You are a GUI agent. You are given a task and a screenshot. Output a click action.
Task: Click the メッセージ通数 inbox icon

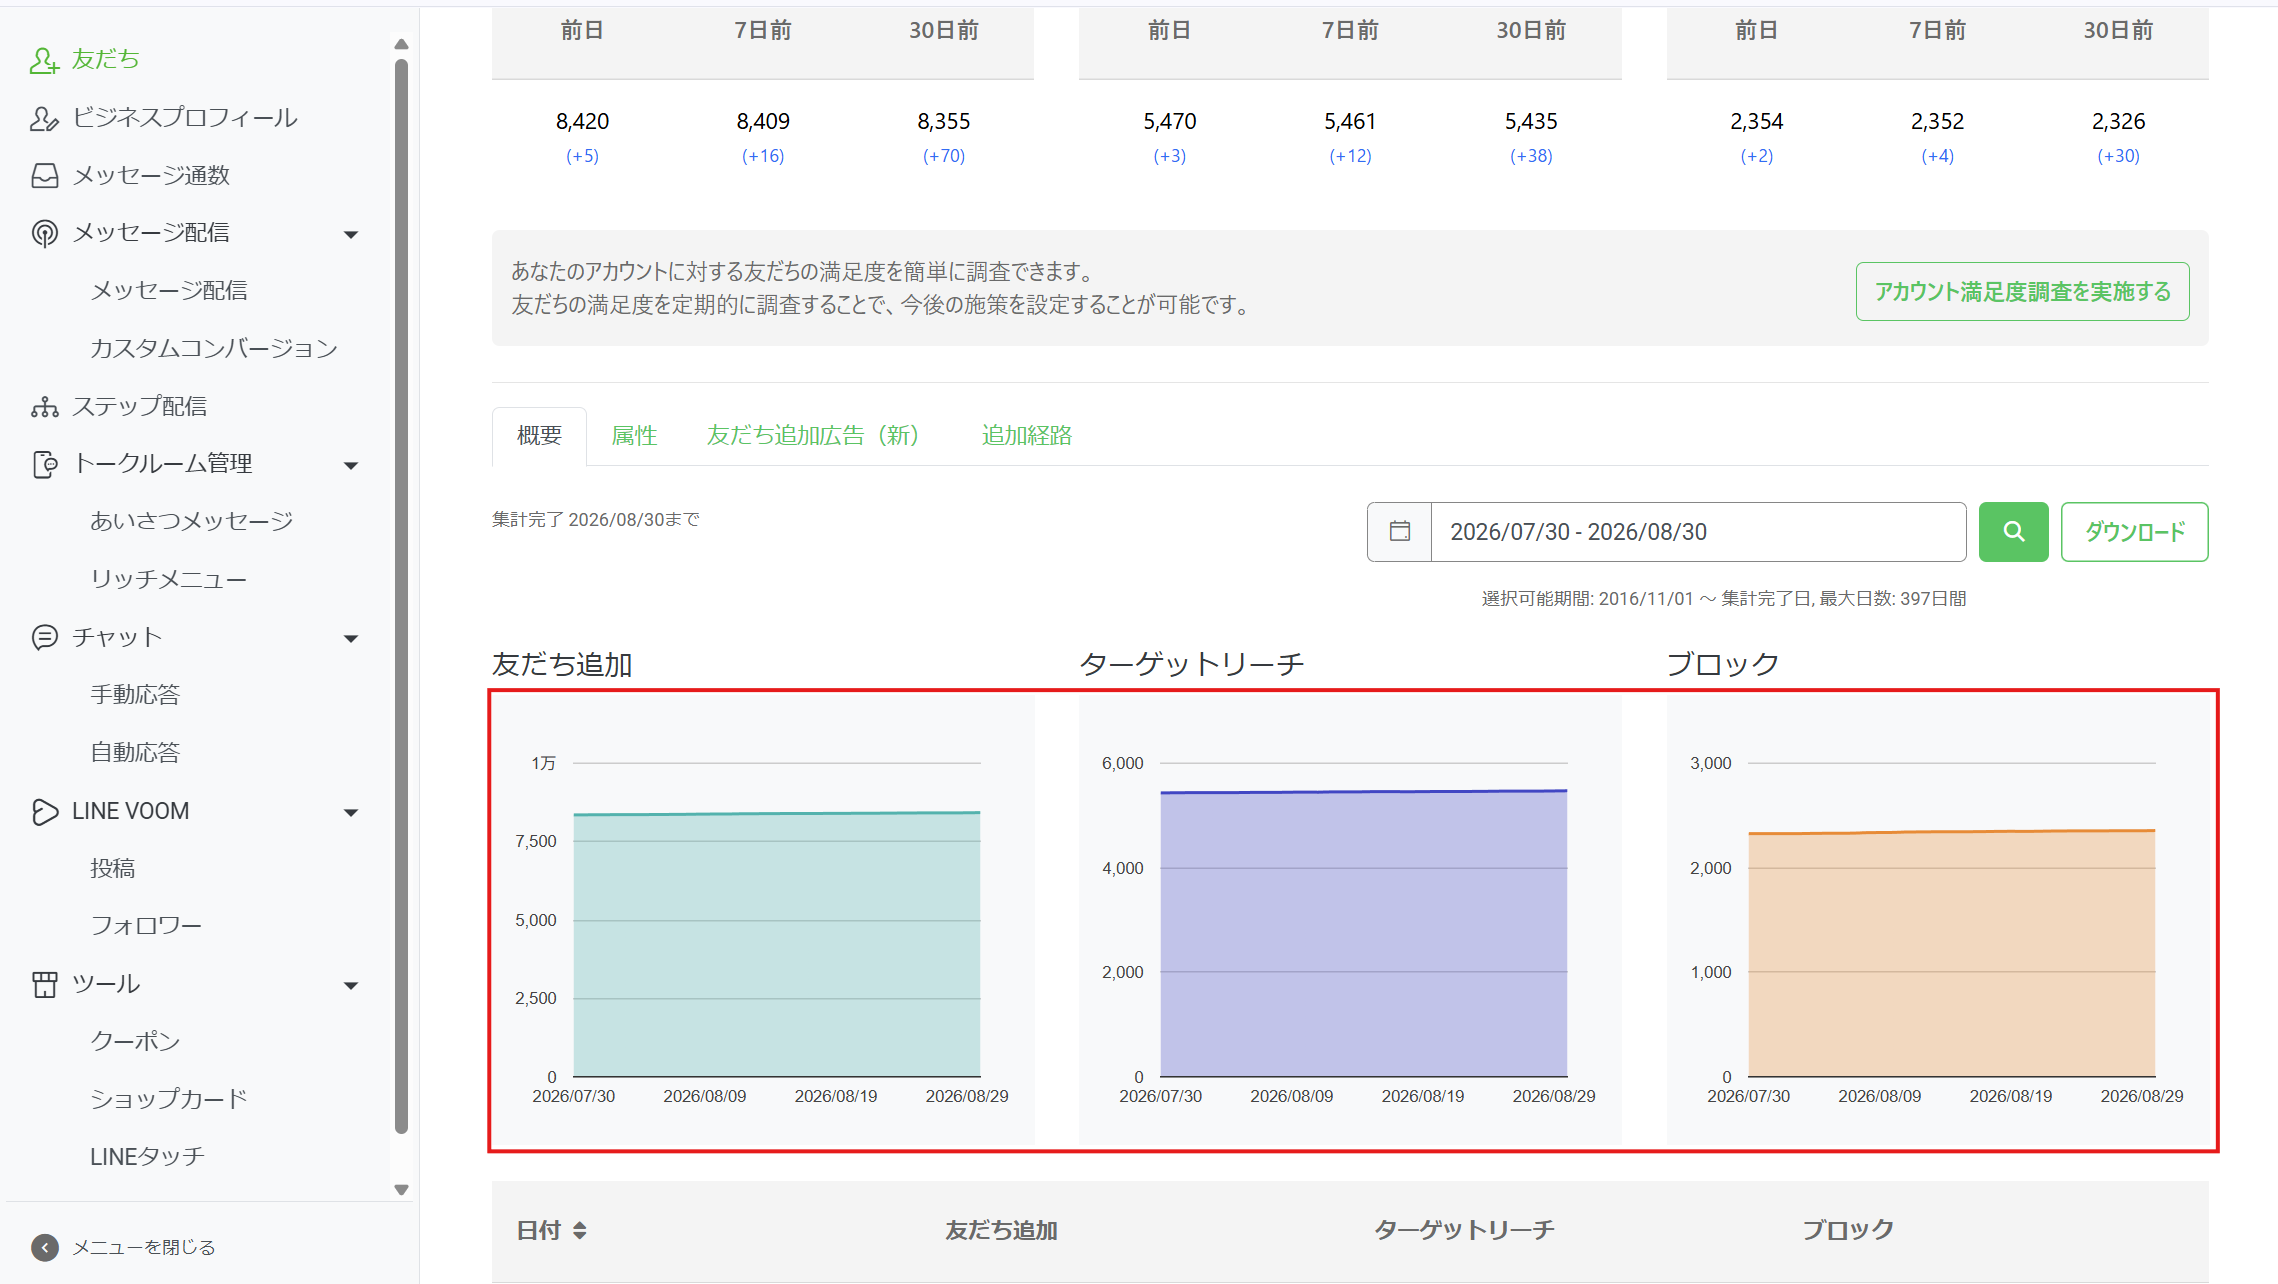coord(44,176)
